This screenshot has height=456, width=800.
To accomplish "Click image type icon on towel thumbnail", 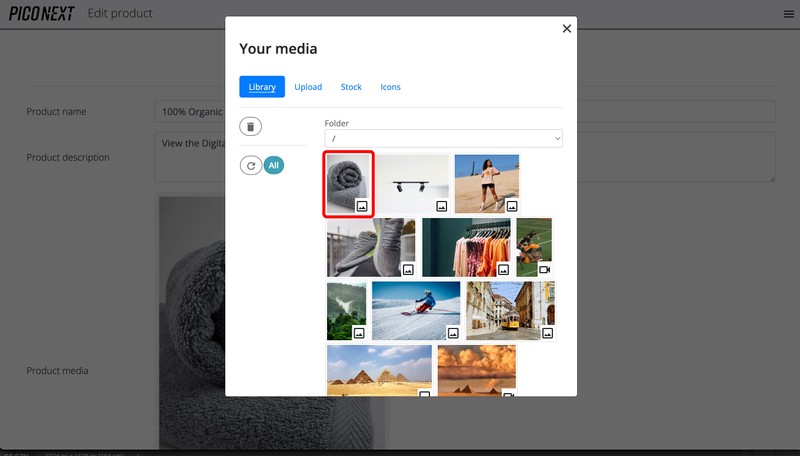I will tap(362, 206).
